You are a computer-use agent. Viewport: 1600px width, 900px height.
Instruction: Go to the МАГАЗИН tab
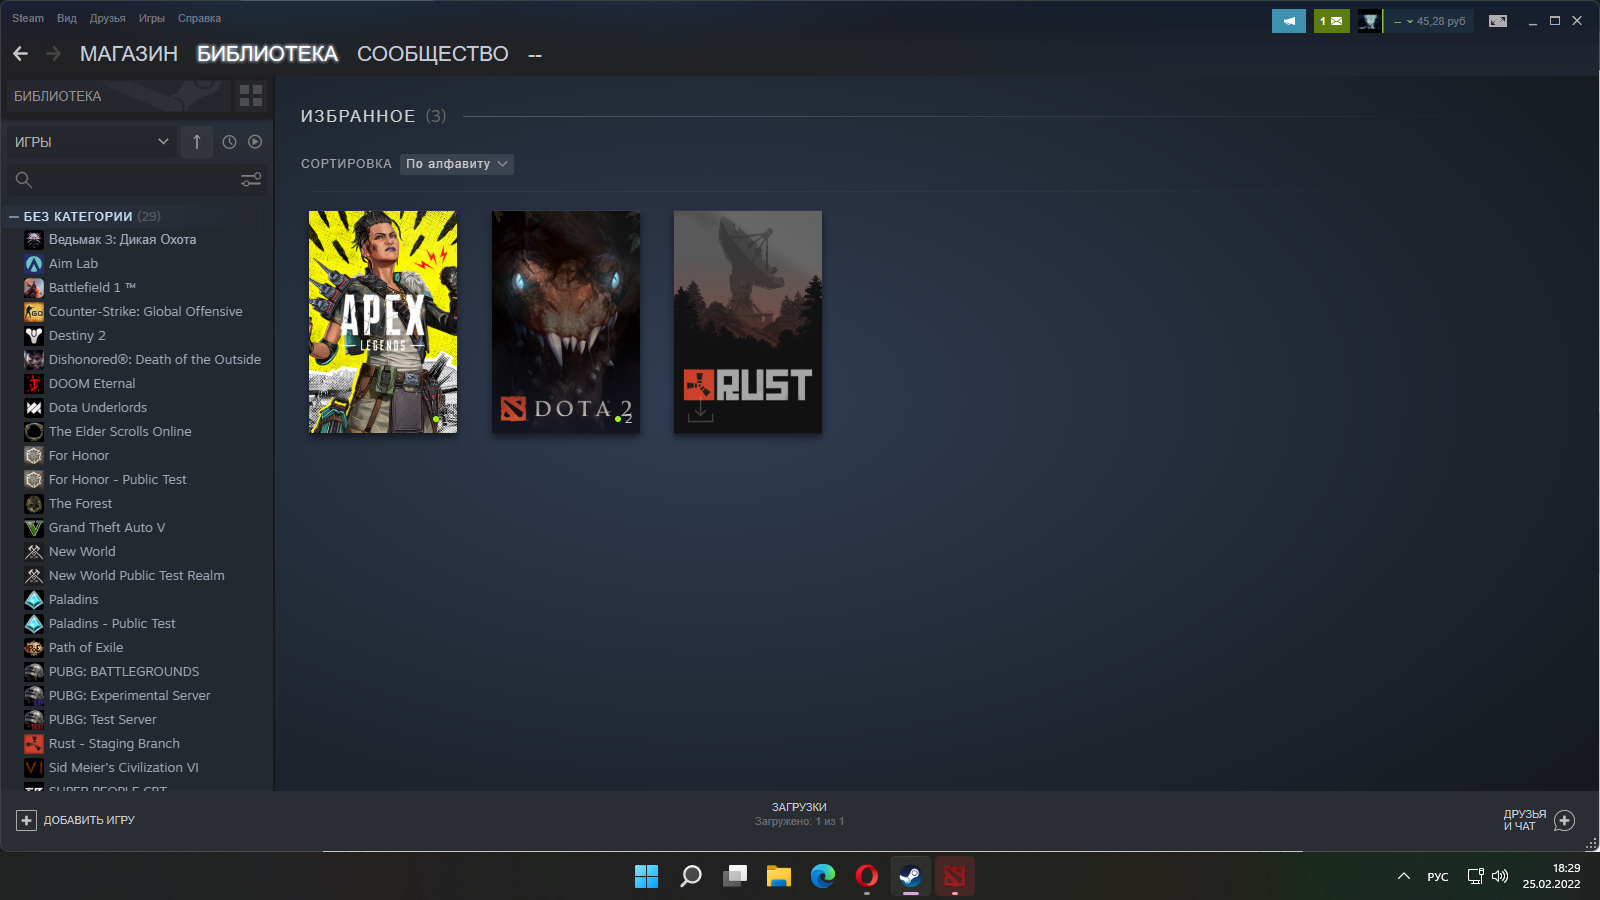[x=129, y=54]
